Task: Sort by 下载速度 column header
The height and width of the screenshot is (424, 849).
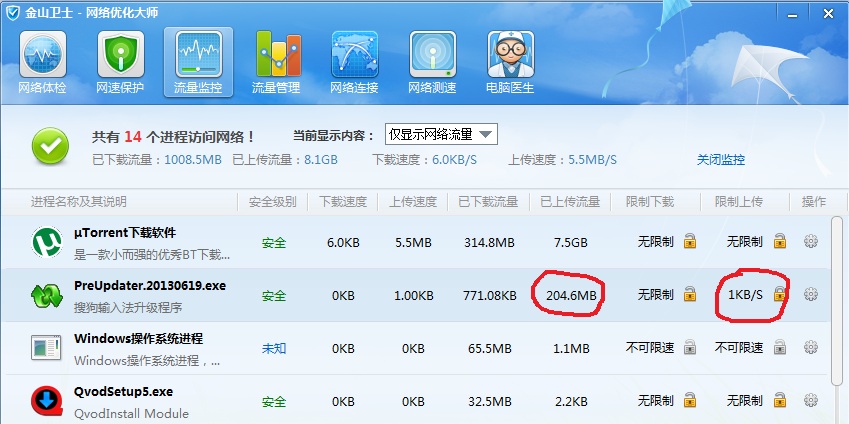Action: pos(343,202)
